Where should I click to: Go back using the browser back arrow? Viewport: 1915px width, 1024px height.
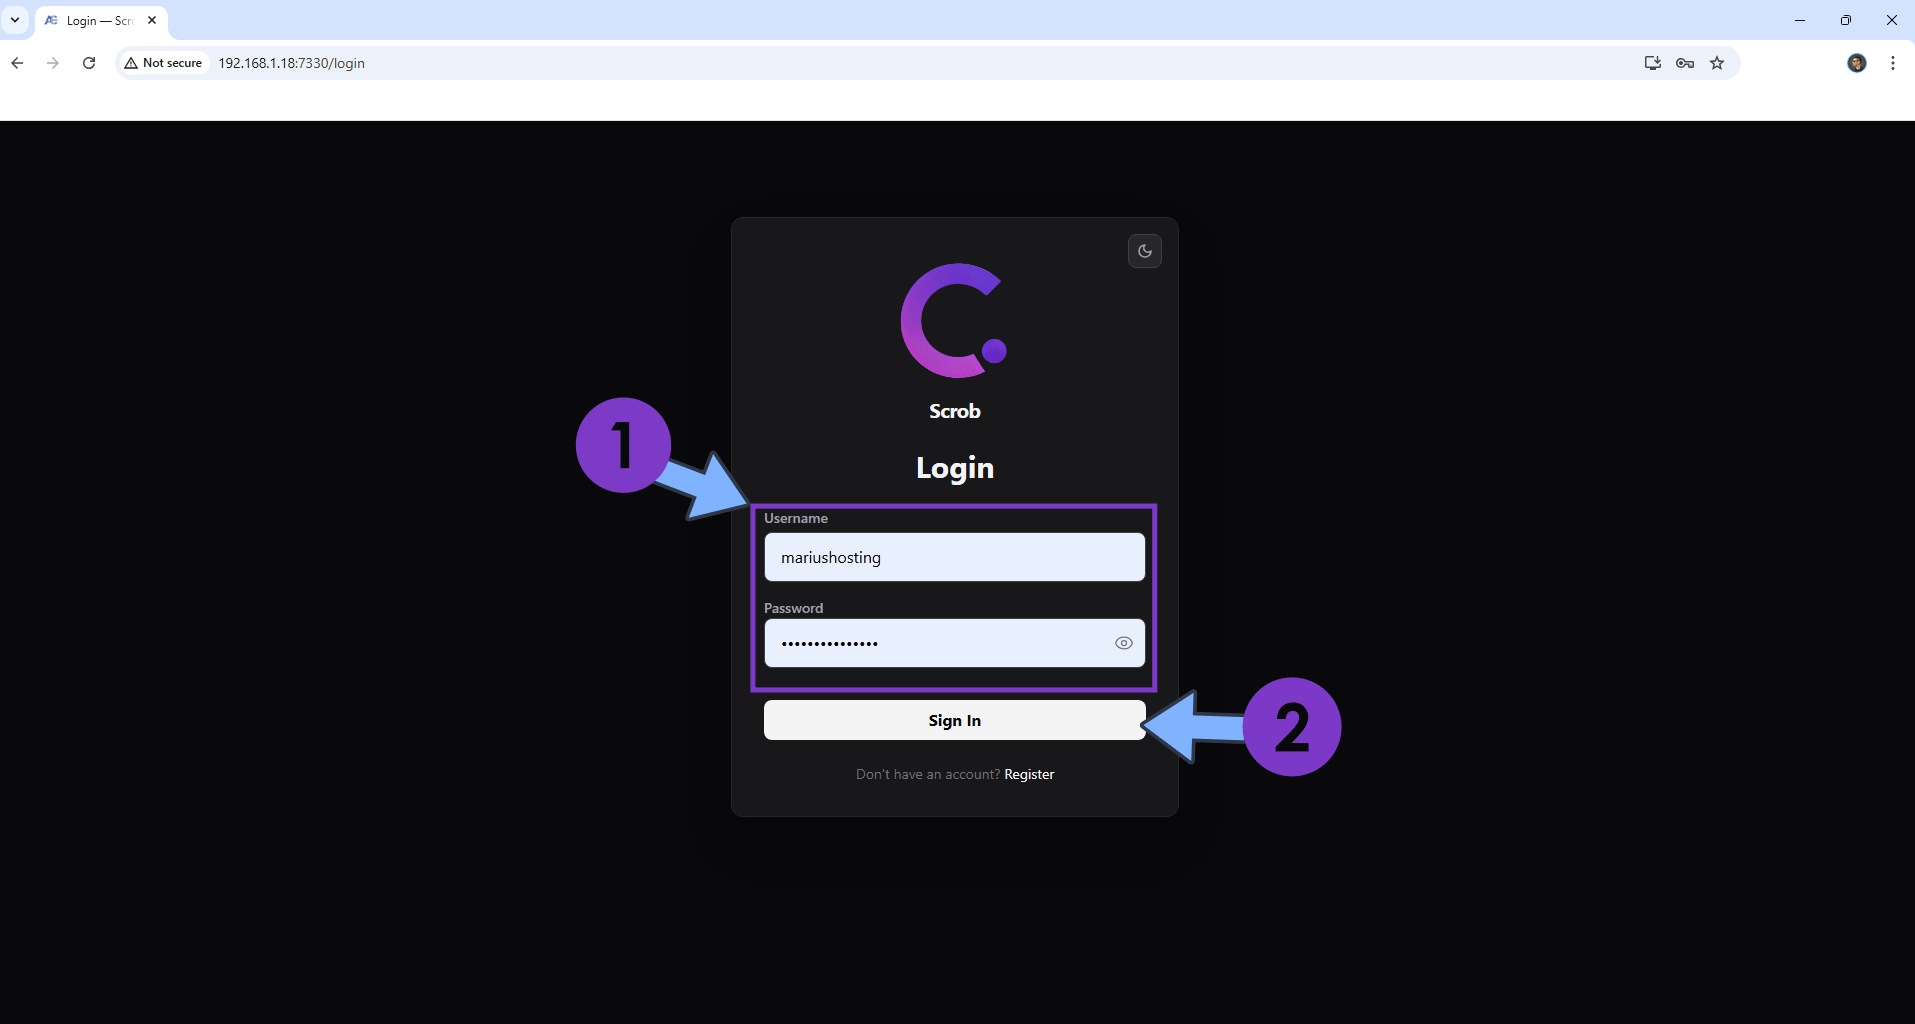point(17,63)
